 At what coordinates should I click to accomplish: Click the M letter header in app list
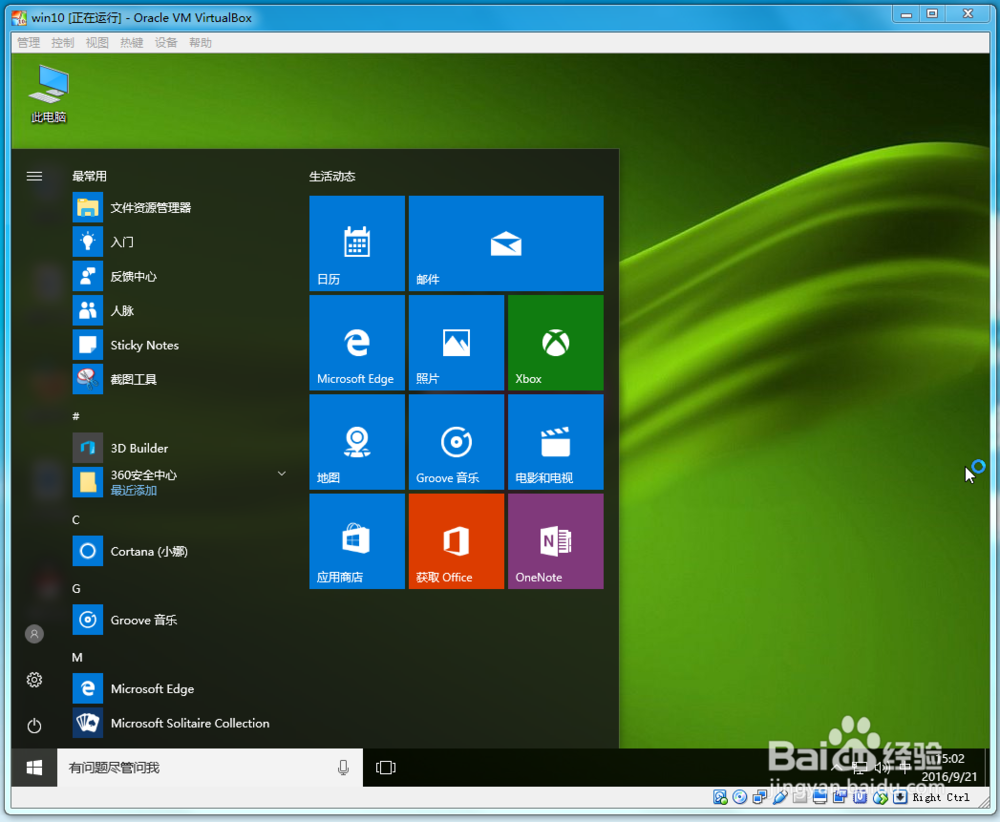77,657
